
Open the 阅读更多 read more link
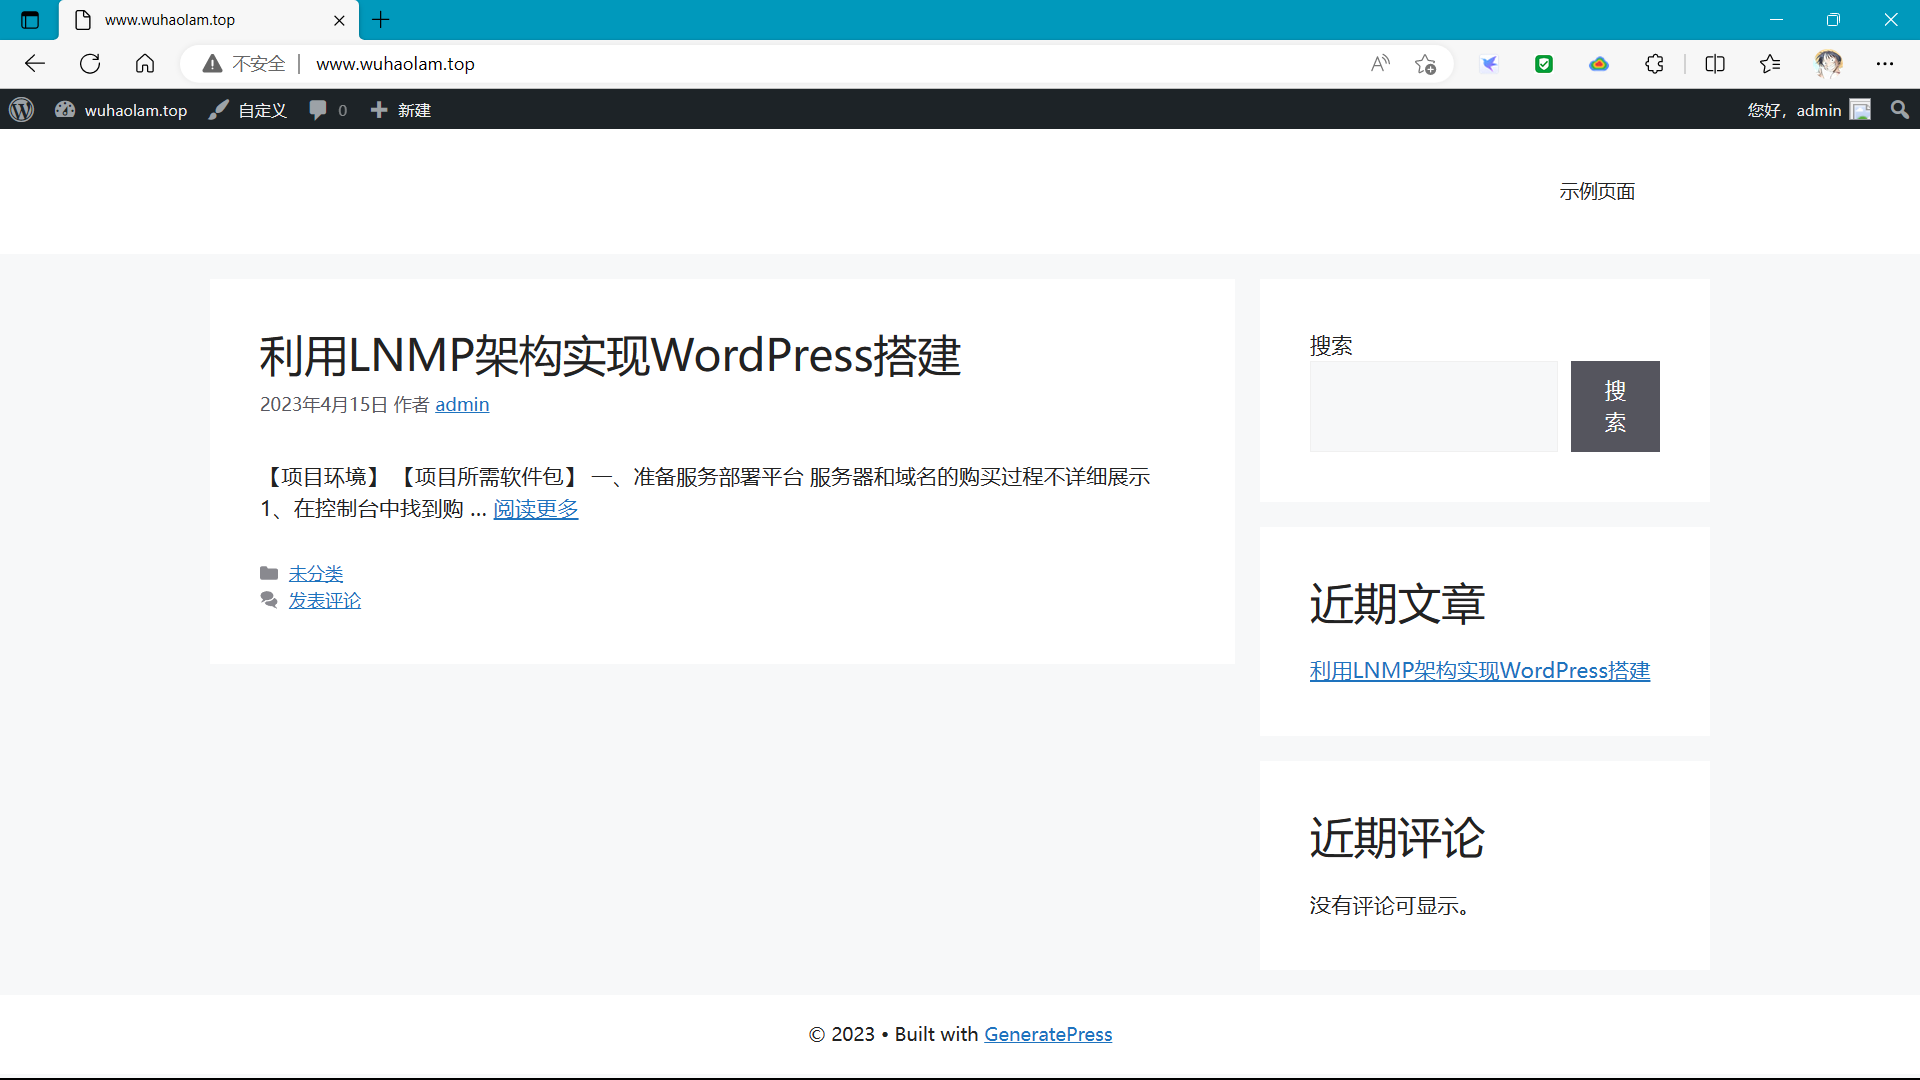tap(535, 509)
